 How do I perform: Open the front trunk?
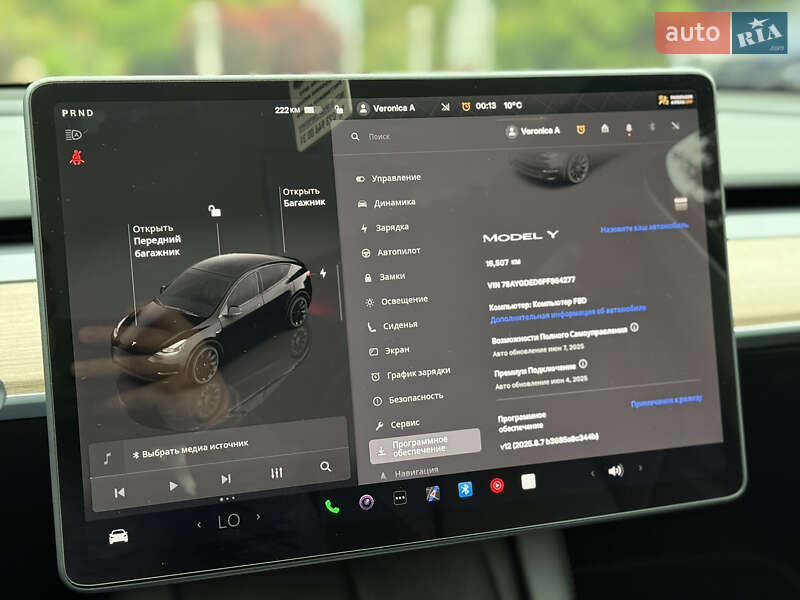(x=157, y=240)
